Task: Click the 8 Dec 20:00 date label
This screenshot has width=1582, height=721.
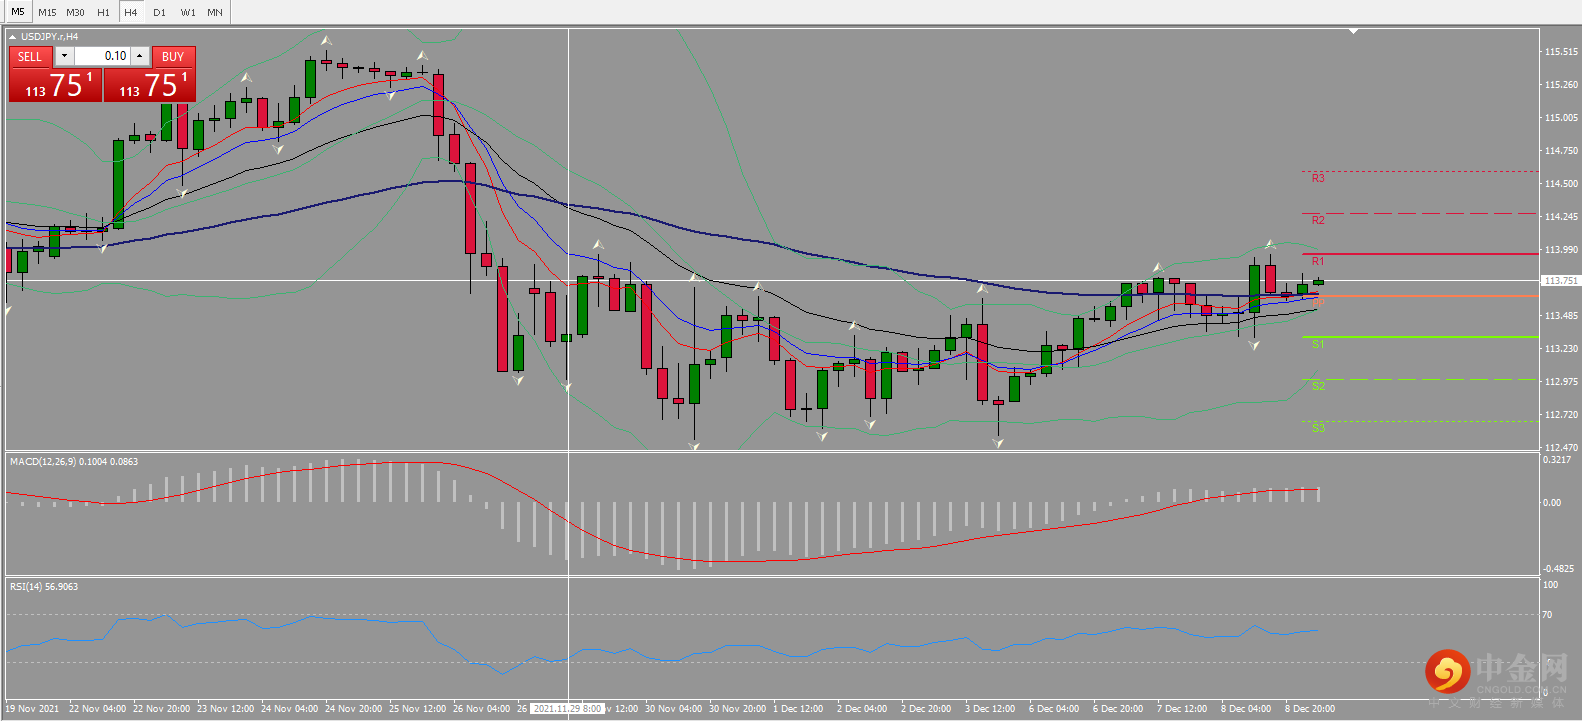Action: (1310, 709)
